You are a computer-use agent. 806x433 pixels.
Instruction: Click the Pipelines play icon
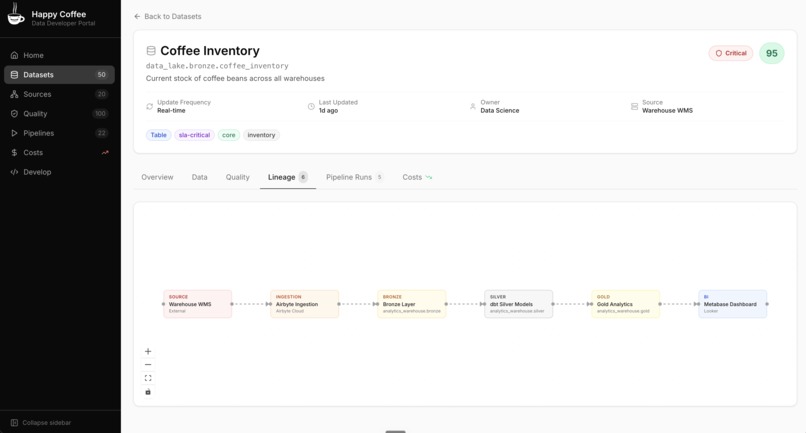click(x=14, y=133)
